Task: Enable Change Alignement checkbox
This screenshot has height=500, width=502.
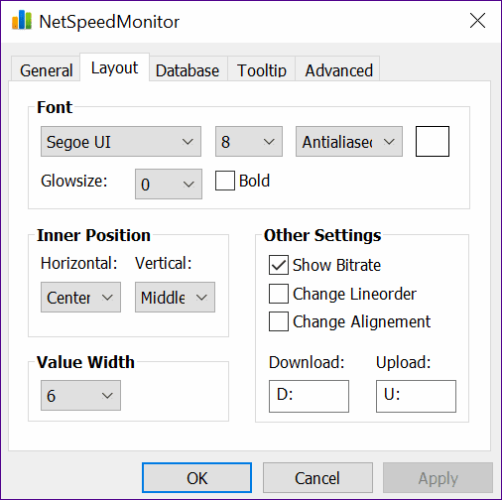Action: click(279, 322)
